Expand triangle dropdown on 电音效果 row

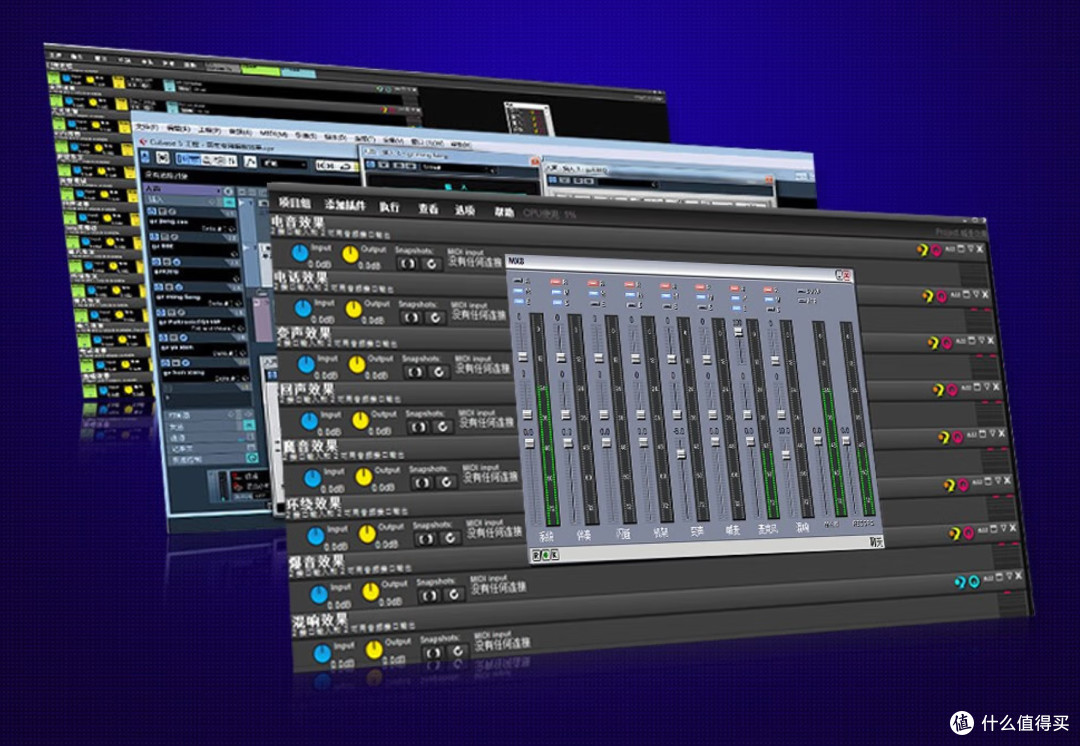970,249
